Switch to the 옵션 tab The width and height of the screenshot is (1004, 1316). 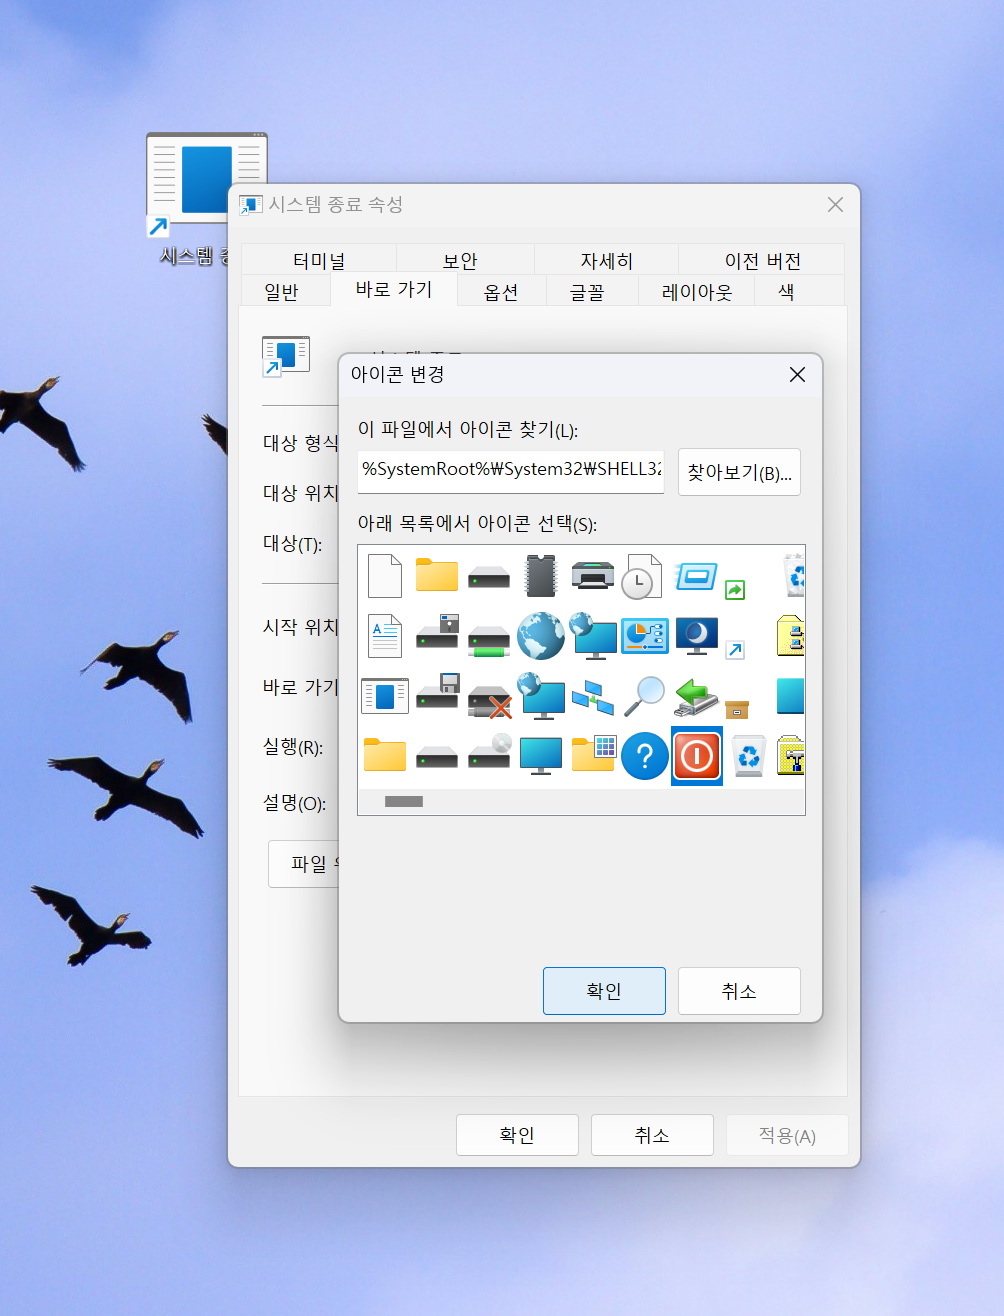click(501, 292)
